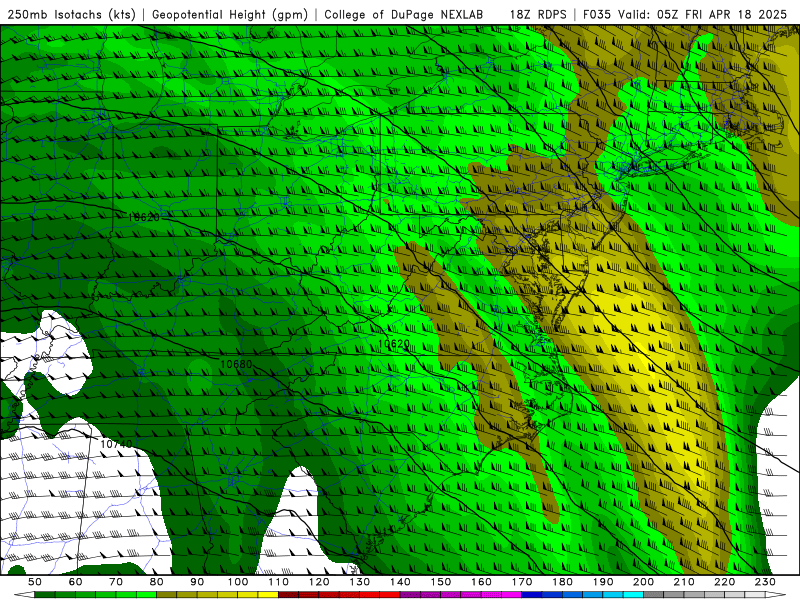Select the cyan swatch just before 200
The width and height of the screenshot is (800, 600).
tap(633, 595)
